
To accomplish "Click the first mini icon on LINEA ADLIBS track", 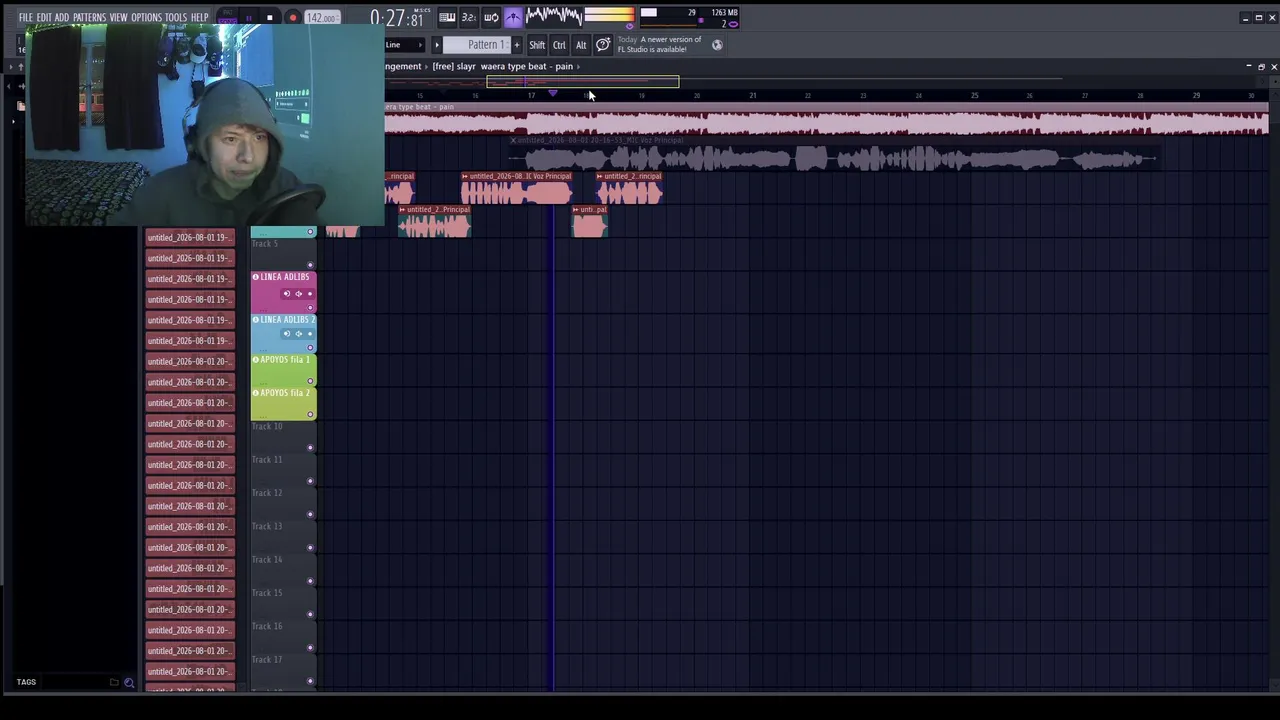I will point(287,294).
